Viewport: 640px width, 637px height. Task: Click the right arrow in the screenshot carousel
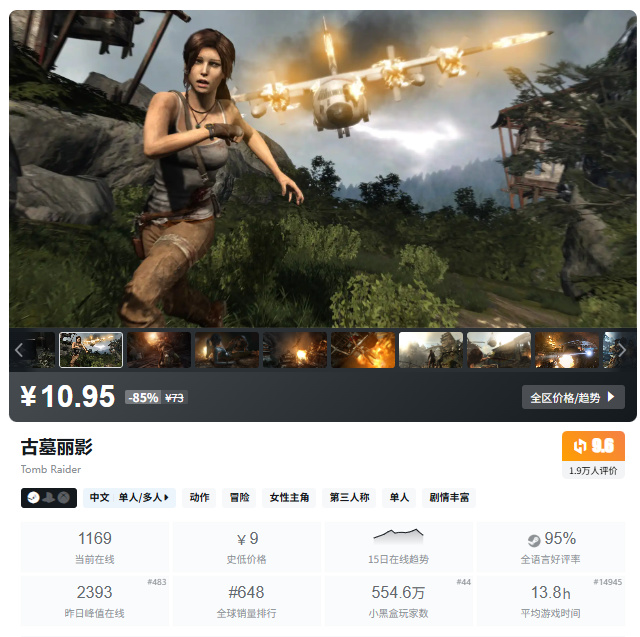coord(622,350)
